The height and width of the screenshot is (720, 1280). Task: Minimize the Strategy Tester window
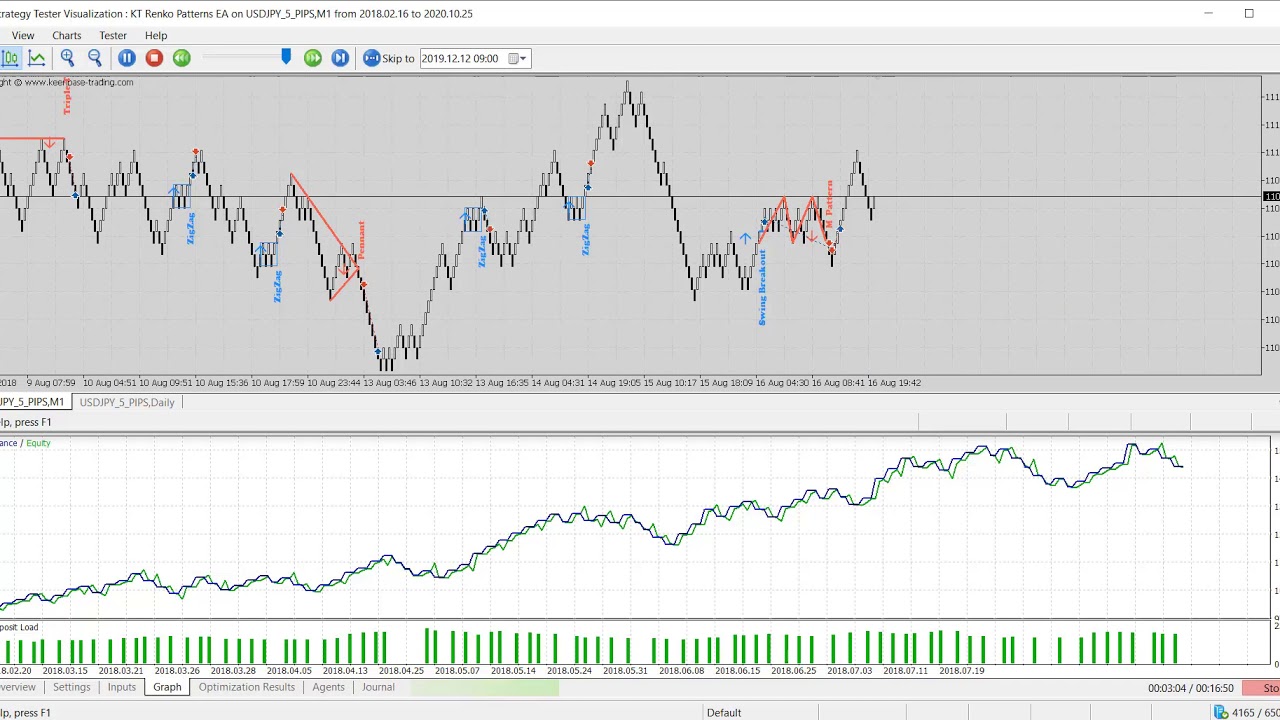(1208, 13)
